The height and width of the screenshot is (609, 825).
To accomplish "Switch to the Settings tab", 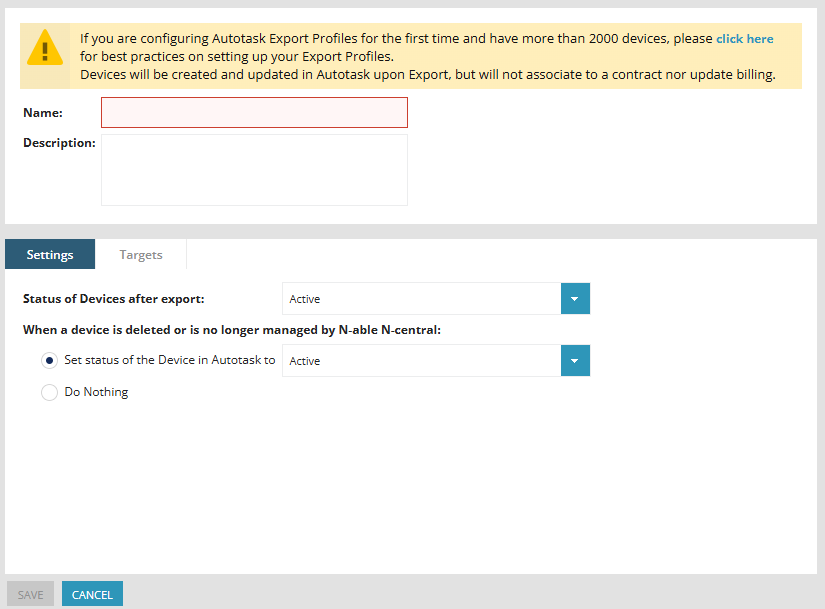I will (50, 255).
